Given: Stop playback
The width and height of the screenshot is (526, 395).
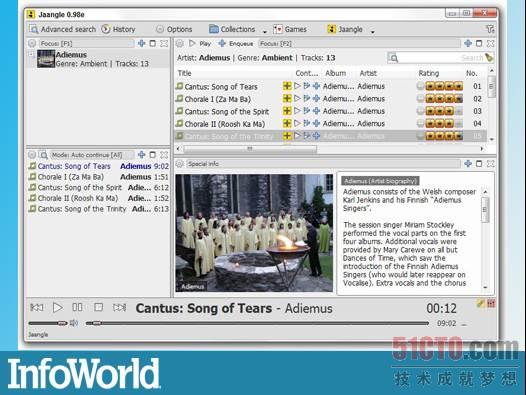Looking at the screenshot, I should [98, 307].
